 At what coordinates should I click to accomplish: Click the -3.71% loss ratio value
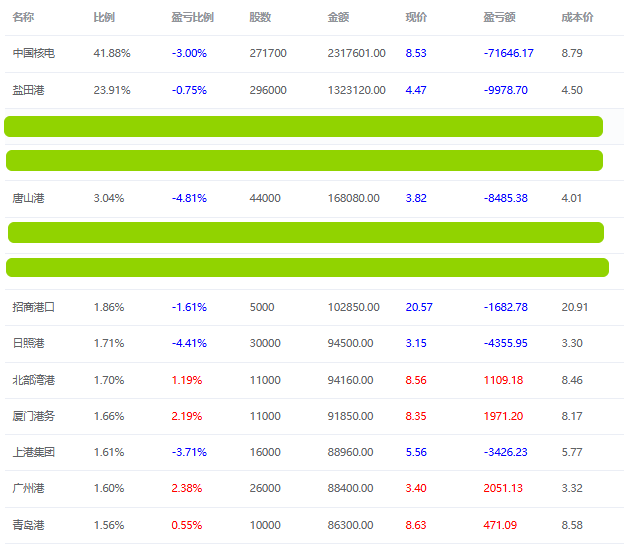pyautogui.click(x=189, y=452)
